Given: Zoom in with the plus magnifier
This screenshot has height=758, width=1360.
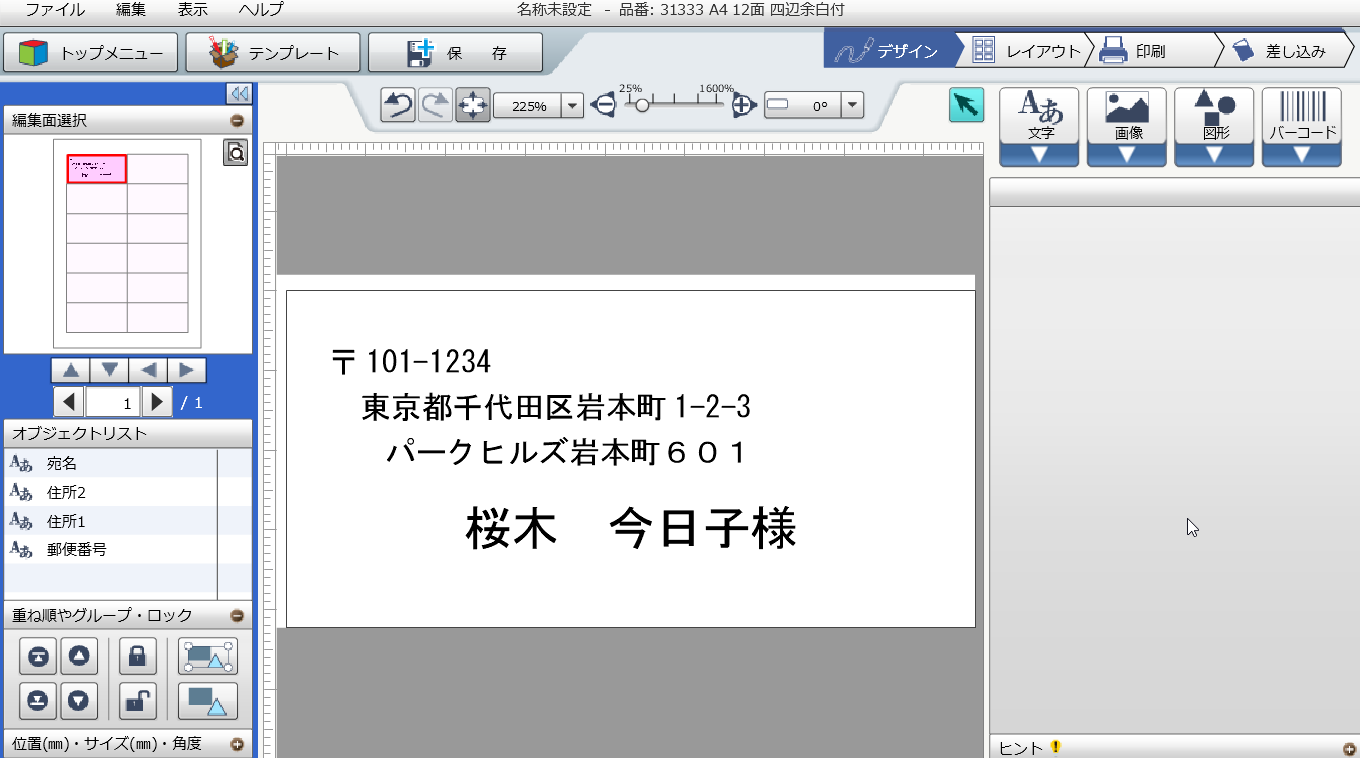Looking at the screenshot, I should pyautogui.click(x=742, y=105).
